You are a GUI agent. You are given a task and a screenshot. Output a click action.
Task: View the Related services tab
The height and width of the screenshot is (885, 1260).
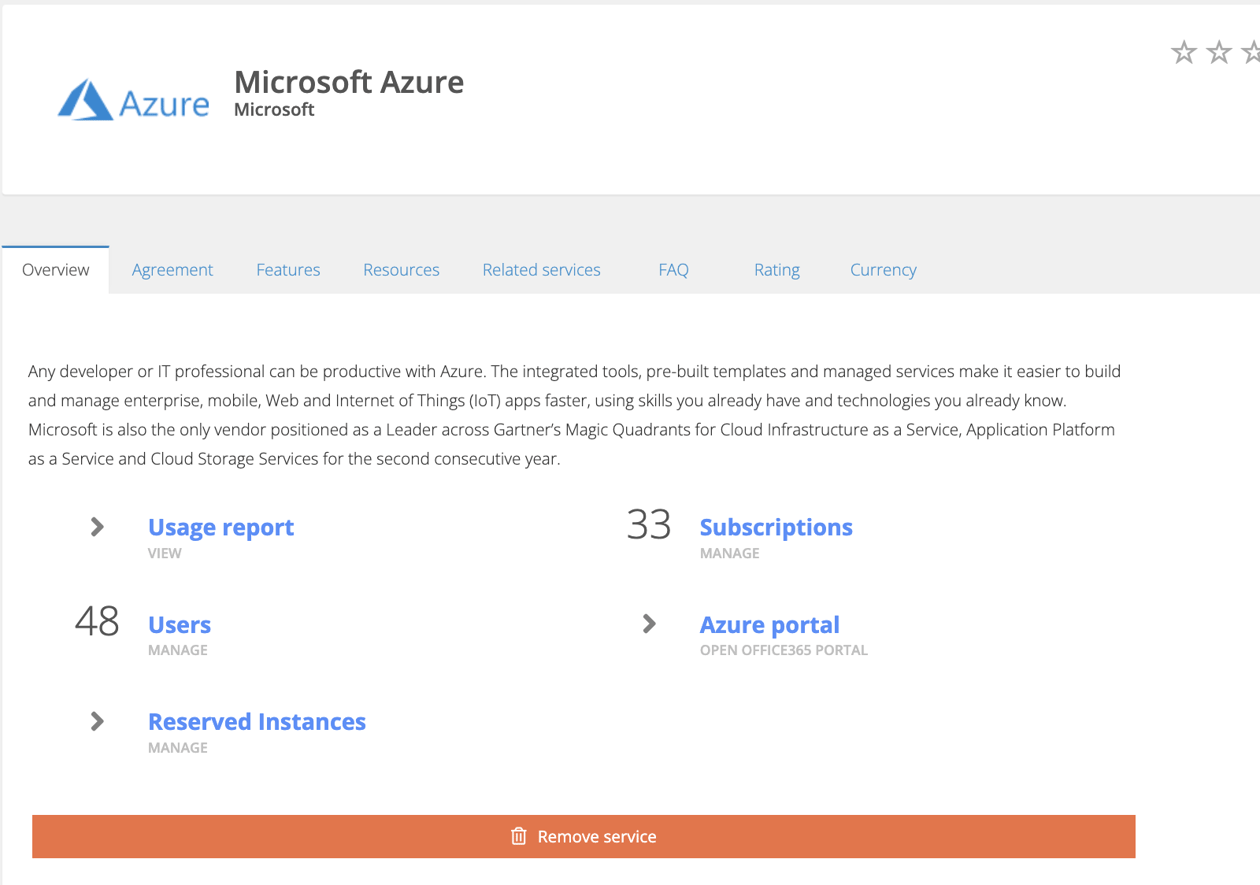[x=541, y=269]
